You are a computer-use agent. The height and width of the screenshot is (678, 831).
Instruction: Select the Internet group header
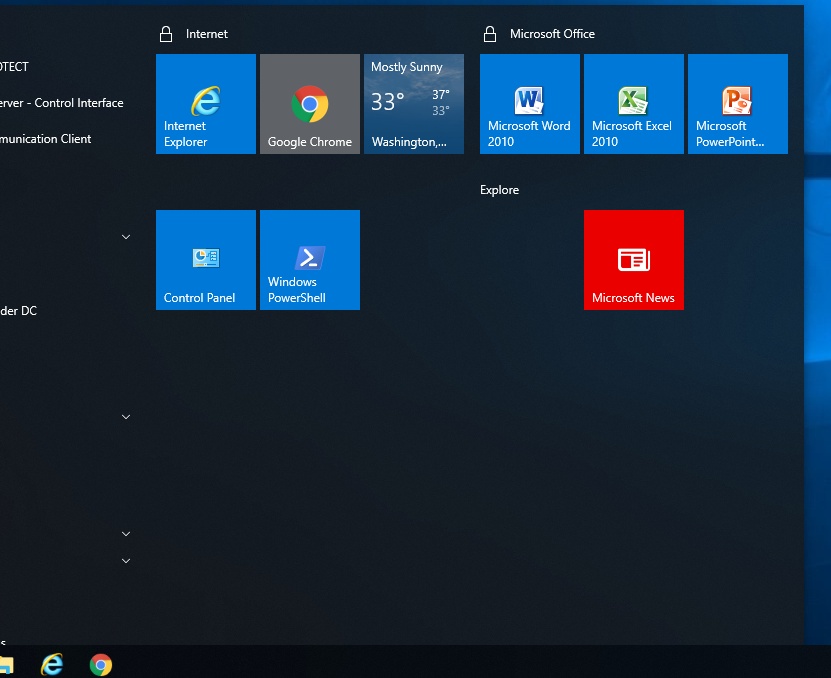coord(207,34)
